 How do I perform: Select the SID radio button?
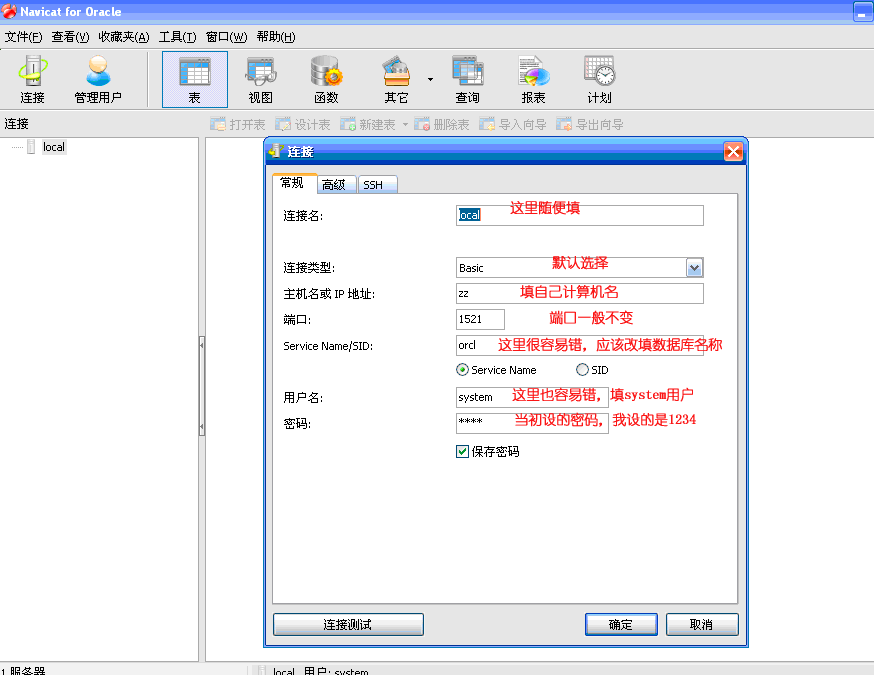583,370
